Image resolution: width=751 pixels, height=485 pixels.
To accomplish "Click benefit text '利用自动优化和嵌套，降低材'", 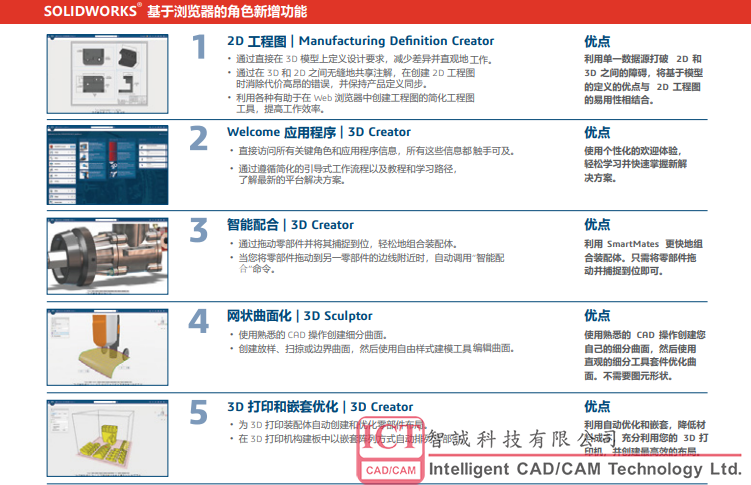I will coord(645,425).
